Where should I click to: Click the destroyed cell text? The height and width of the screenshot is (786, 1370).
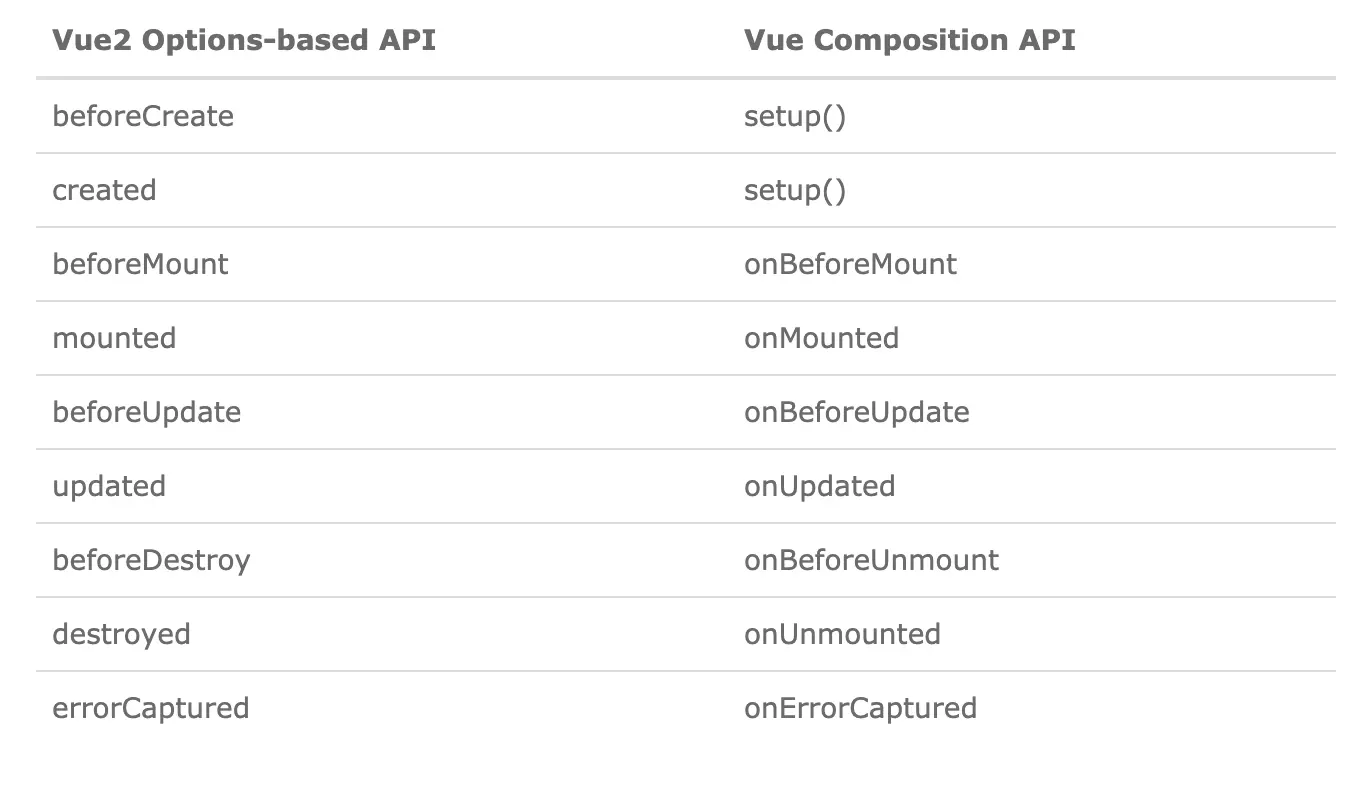coord(121,634)
